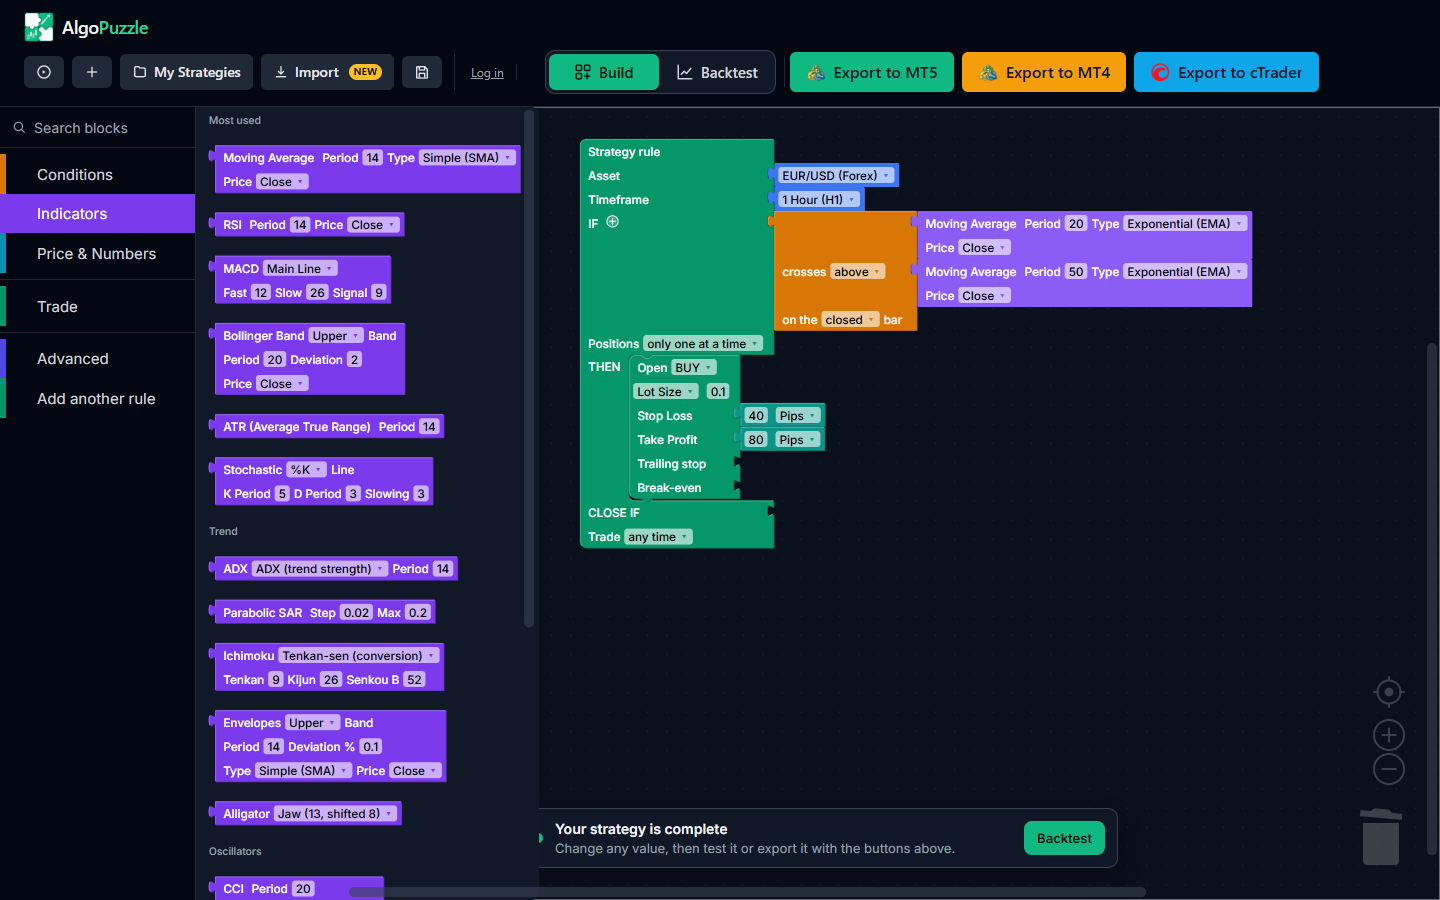Click the Stop Loss value 40 field
Image resolution: width=1440 pixels, height=900 pixels.
coord(756,415)
